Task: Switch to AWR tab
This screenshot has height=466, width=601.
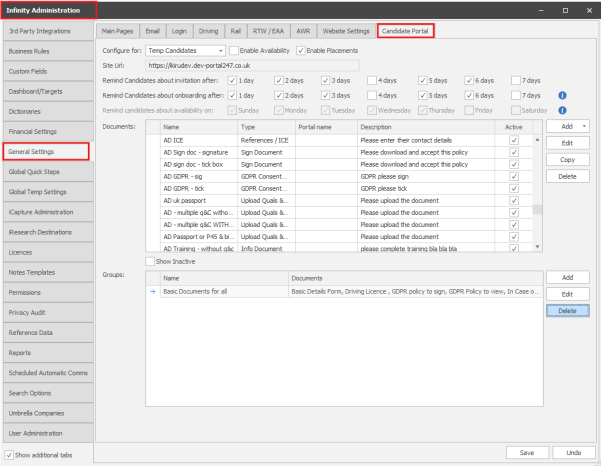Action: [303, 31]
